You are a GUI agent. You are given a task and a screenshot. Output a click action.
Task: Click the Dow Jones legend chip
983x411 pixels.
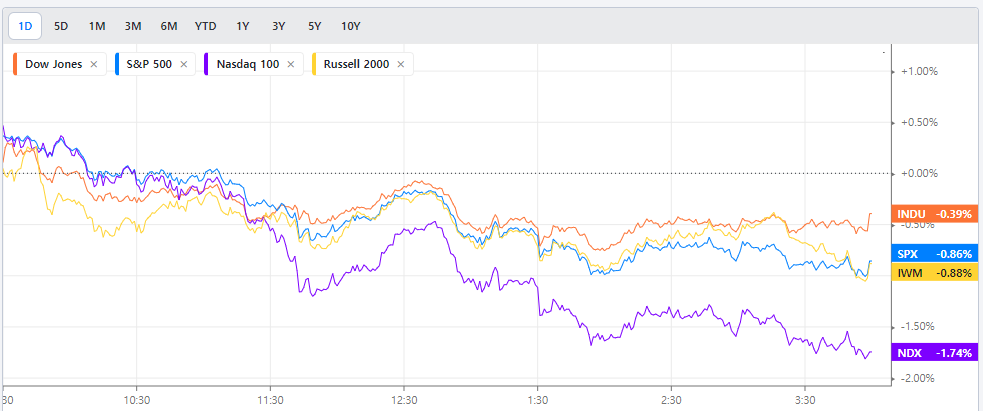[x=50, y=64]
